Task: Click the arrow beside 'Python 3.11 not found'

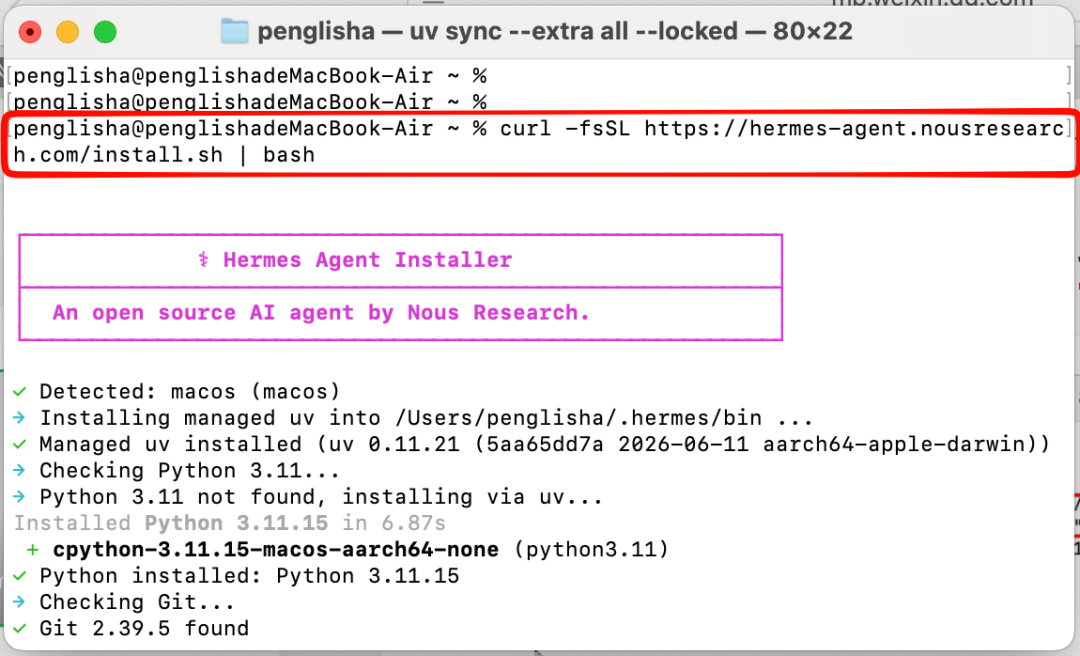Action: (19, 497)
